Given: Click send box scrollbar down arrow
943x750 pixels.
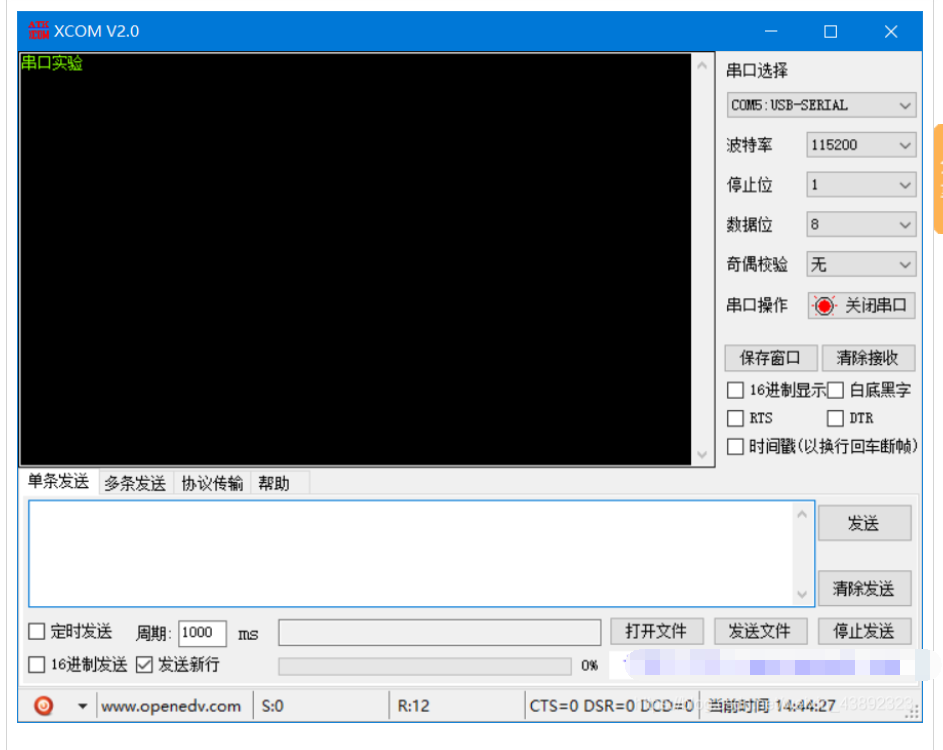Looking at the screenshot, I should tap(802, 594).
